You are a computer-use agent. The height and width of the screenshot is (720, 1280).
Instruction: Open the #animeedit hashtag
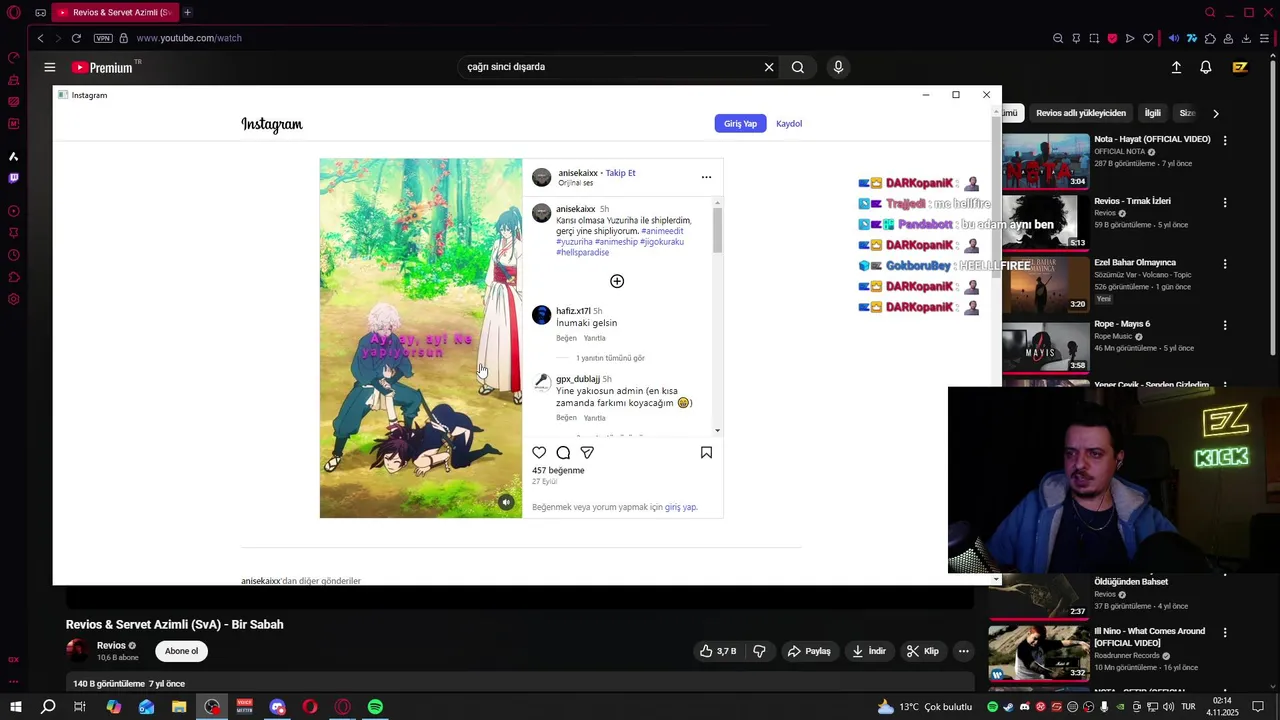tap(662, 231)
